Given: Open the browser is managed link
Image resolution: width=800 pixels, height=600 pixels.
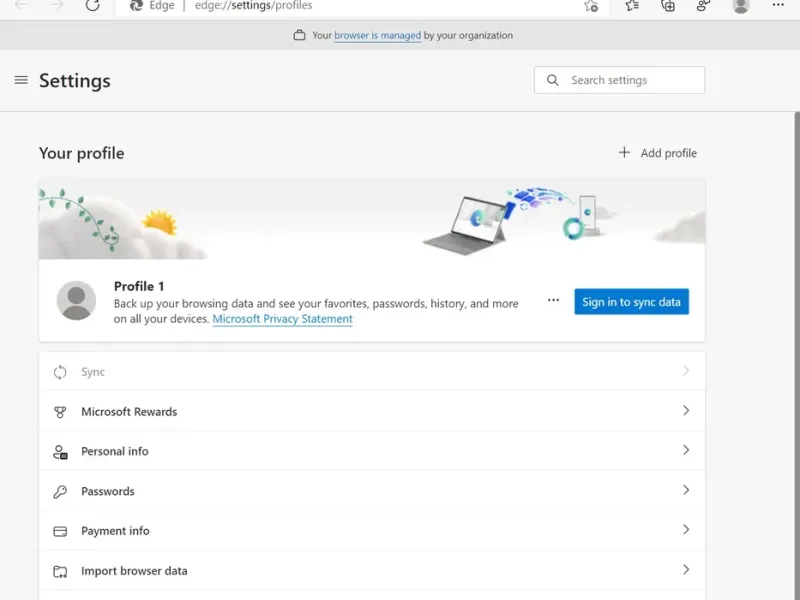Looking at the screenshot, I should click(378, 35).
